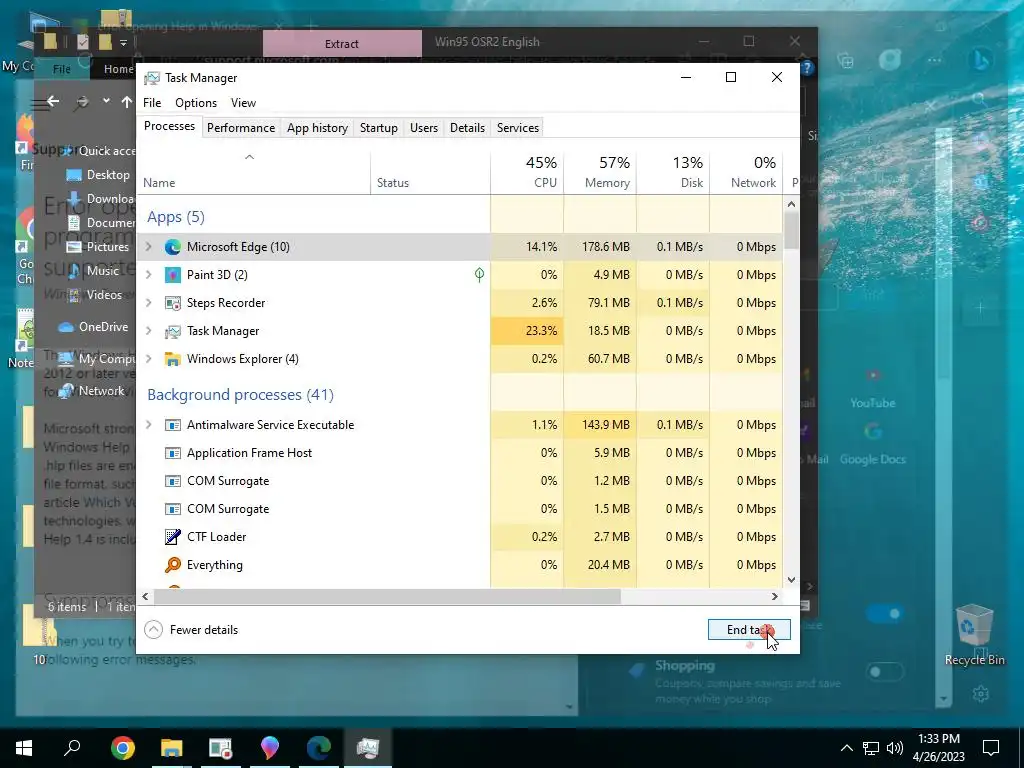Click the horizontal scrollbar left arrow
Viewport: 1024px width, 768px height.
tap(145, 596)
